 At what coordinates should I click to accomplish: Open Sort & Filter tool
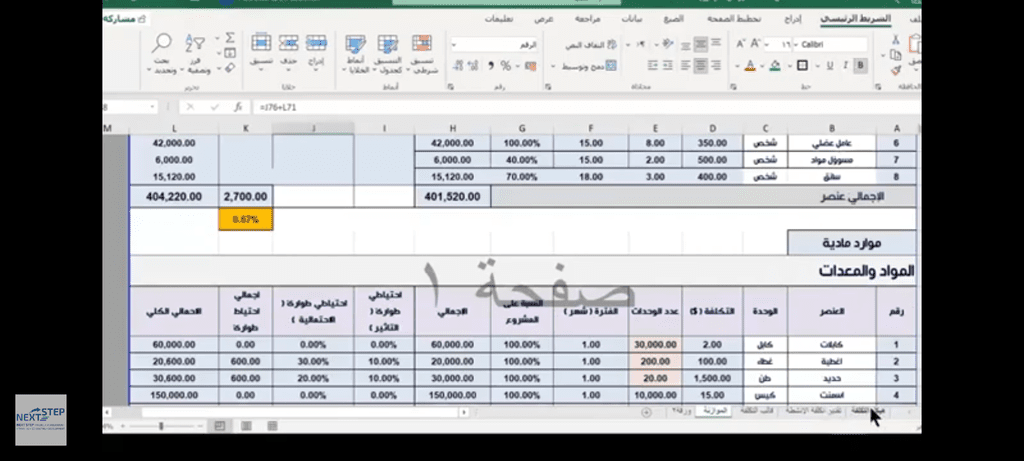pos(195,54)
